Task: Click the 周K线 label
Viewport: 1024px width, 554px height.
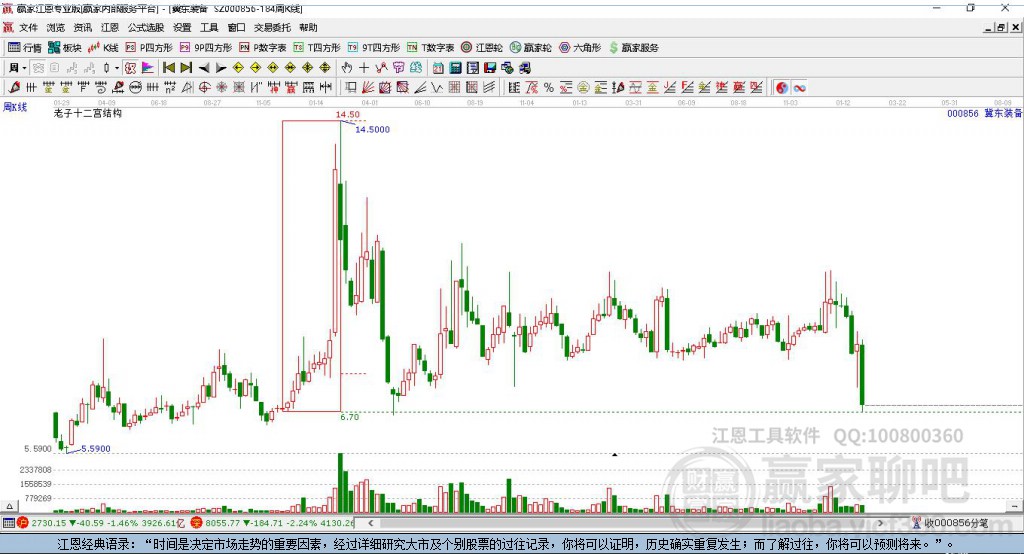Action: pyautogui.click(x=15, y=107)
